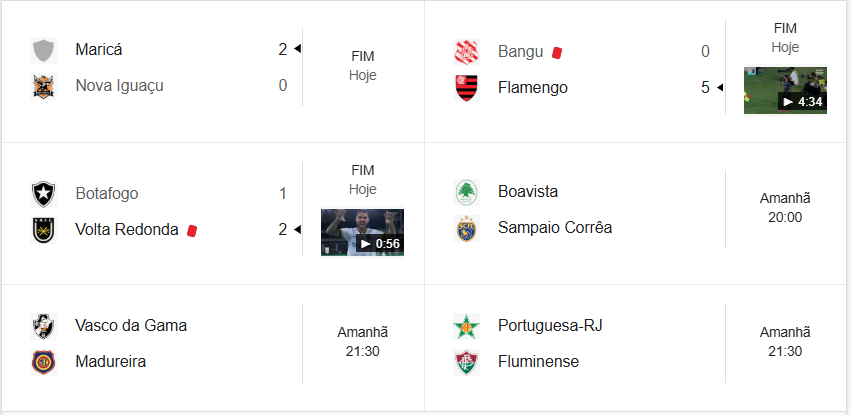
Task: Open the Fluminense team name link
Action: [538, 362]
